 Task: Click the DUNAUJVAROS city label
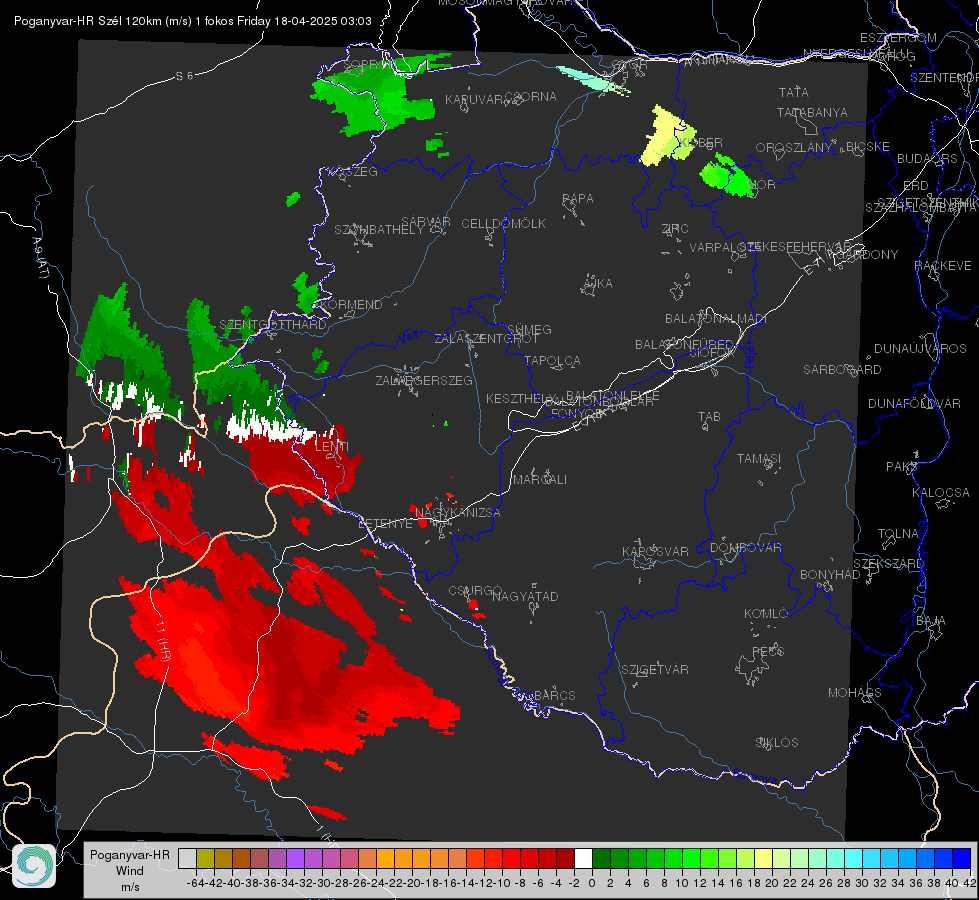[920, 349]
